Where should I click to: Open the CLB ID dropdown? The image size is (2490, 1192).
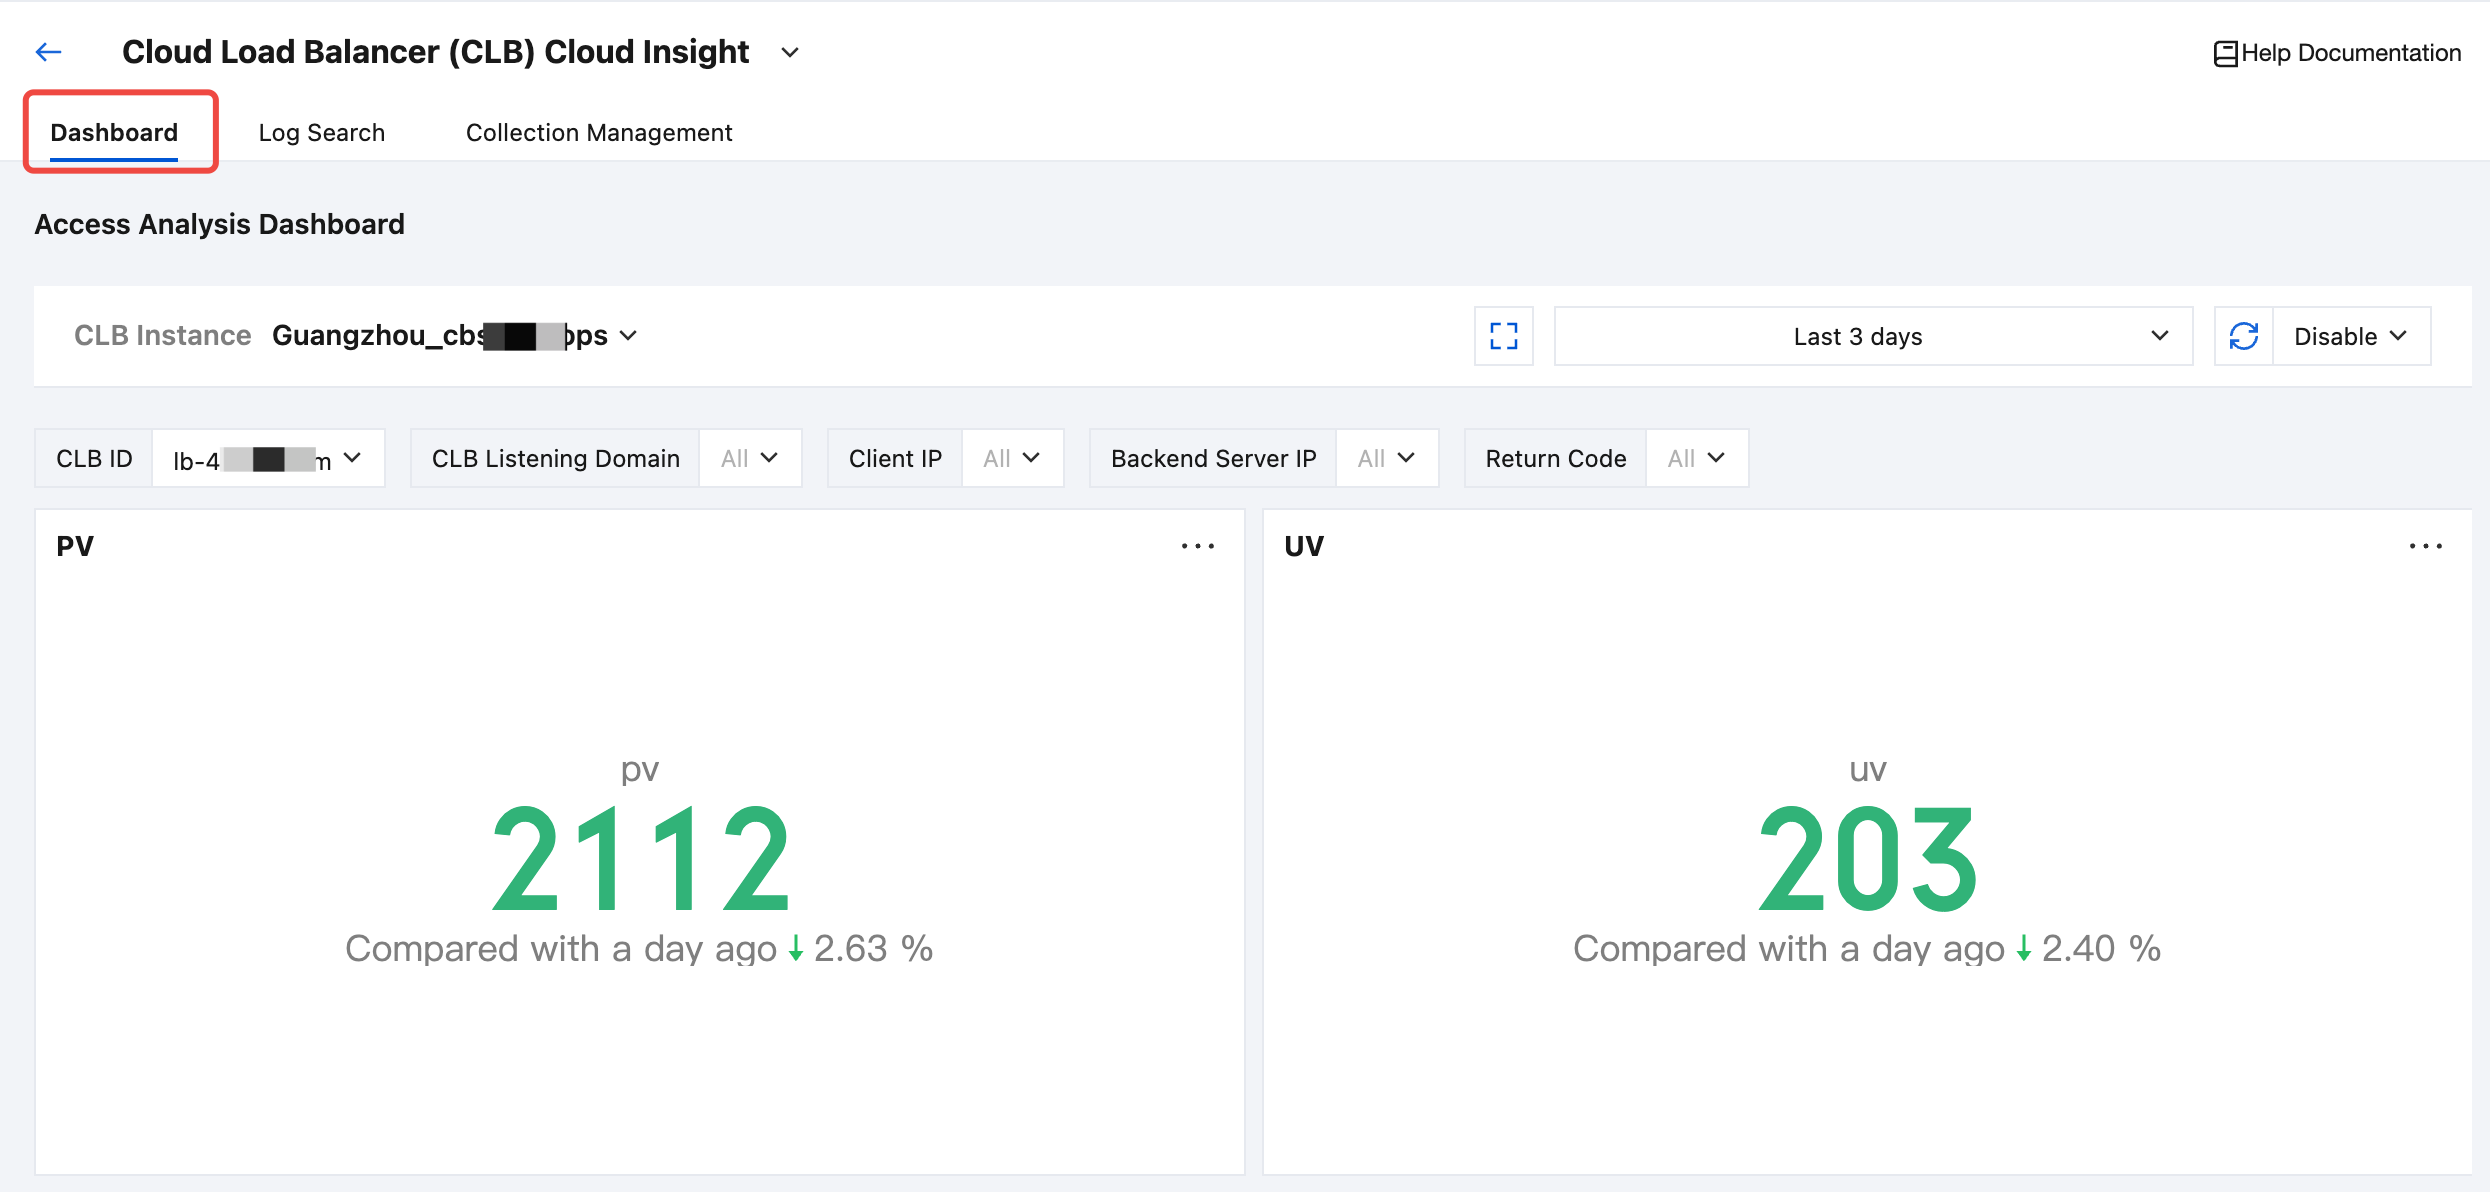(268, 459)
